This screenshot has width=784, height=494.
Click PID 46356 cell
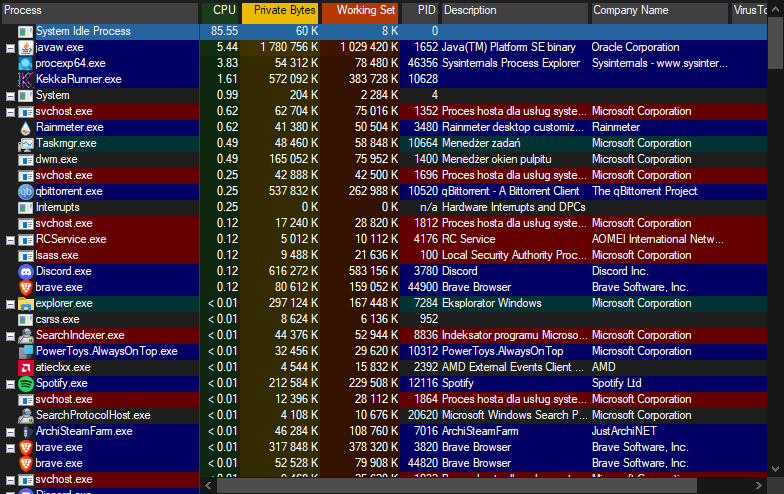click(423, 63)
